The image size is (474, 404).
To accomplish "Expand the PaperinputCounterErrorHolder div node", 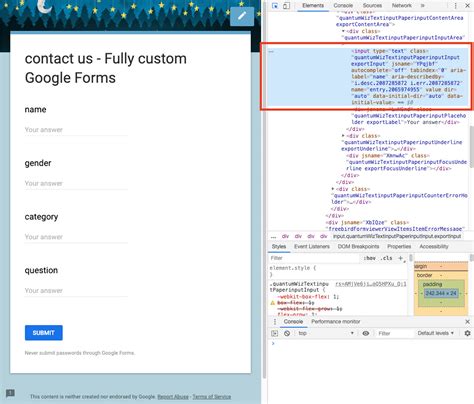I will [x=333, y=189].
